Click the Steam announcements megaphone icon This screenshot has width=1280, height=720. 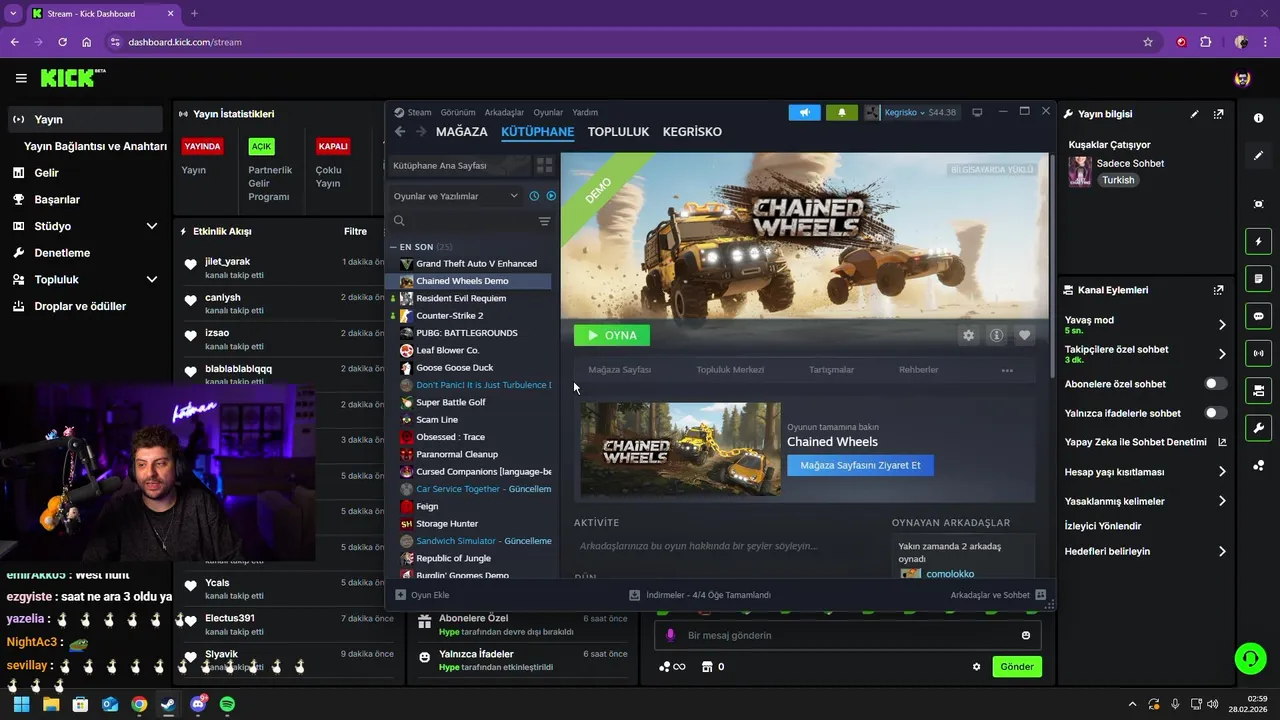pyautogui.click(x=804, y=112)
